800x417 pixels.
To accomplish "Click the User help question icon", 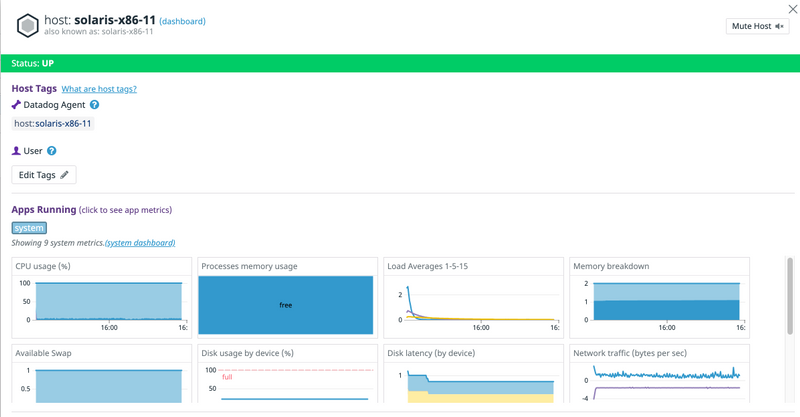I will [x=52, y=151].
